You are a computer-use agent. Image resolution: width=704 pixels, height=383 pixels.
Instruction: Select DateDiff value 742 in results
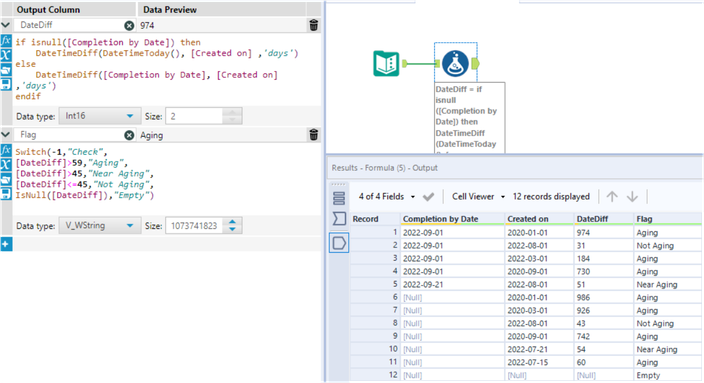point(603,336)
